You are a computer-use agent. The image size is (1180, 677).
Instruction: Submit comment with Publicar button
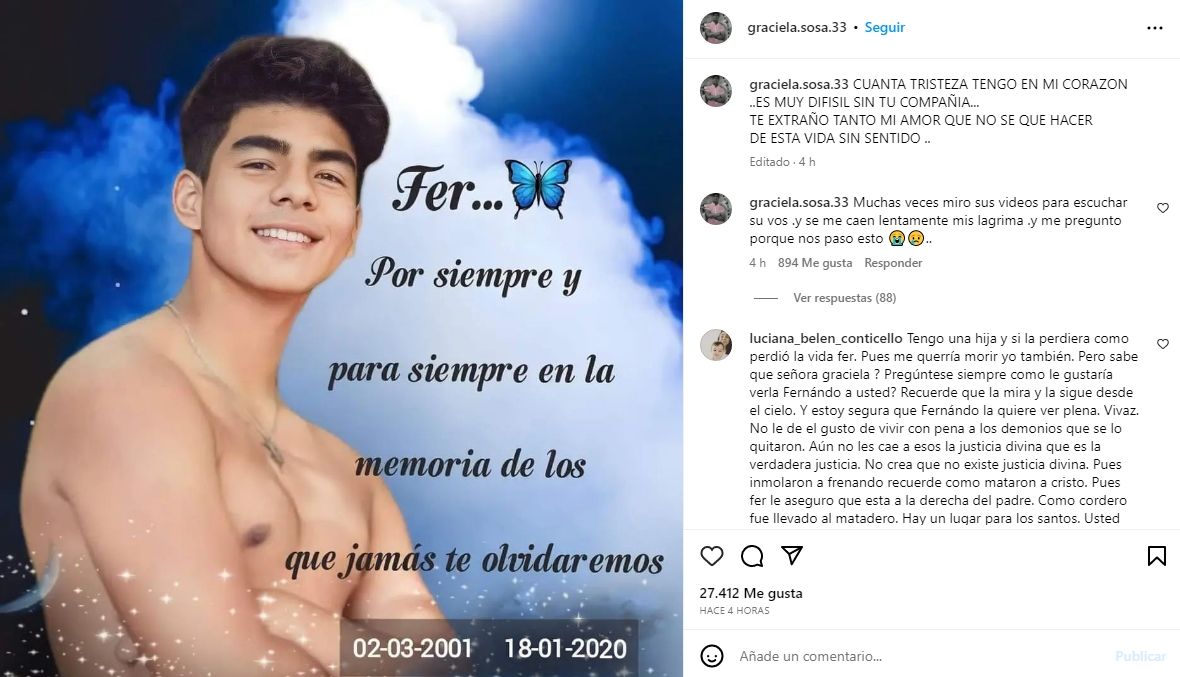click(1140, 656)
